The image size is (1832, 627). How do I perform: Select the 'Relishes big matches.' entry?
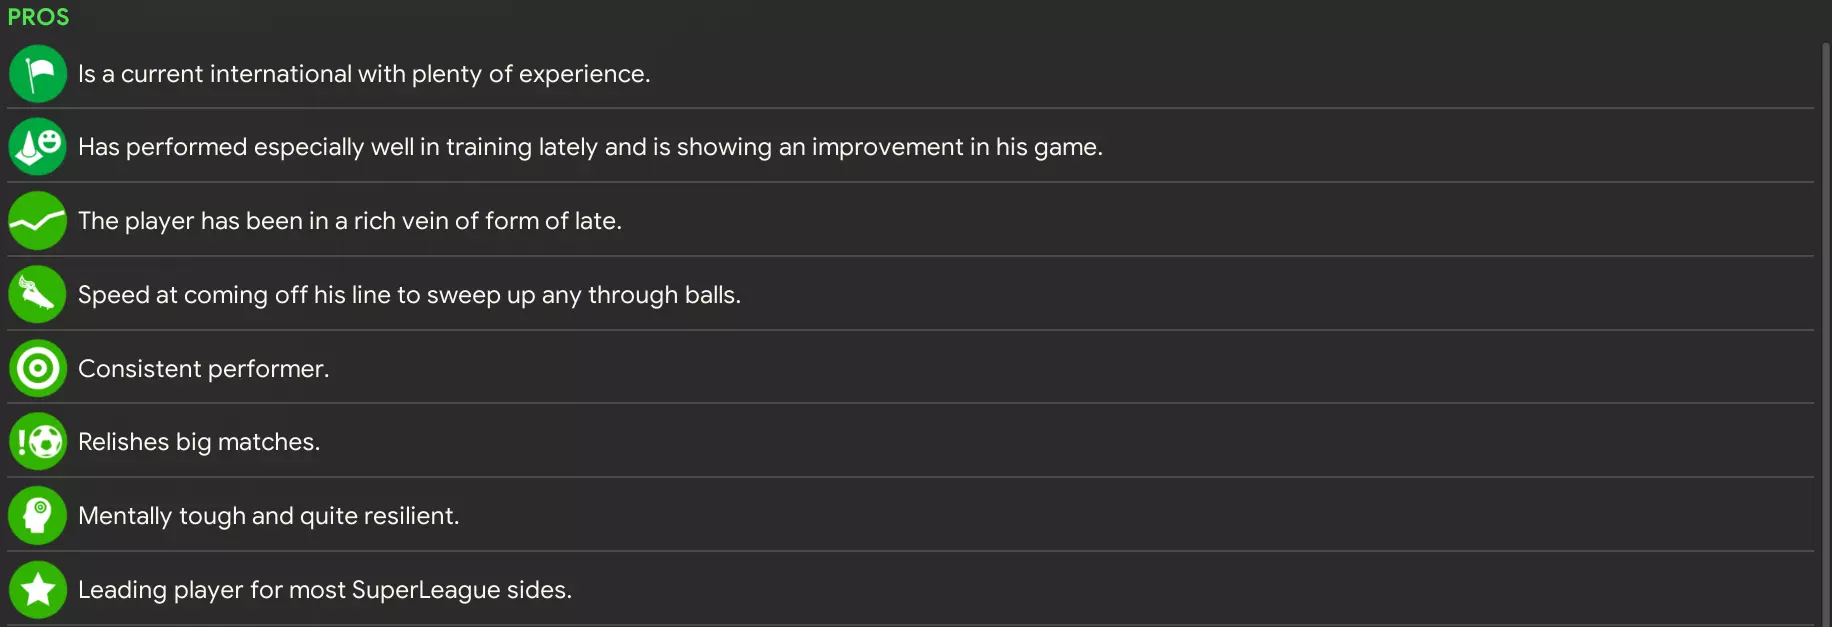coord(199,442)
